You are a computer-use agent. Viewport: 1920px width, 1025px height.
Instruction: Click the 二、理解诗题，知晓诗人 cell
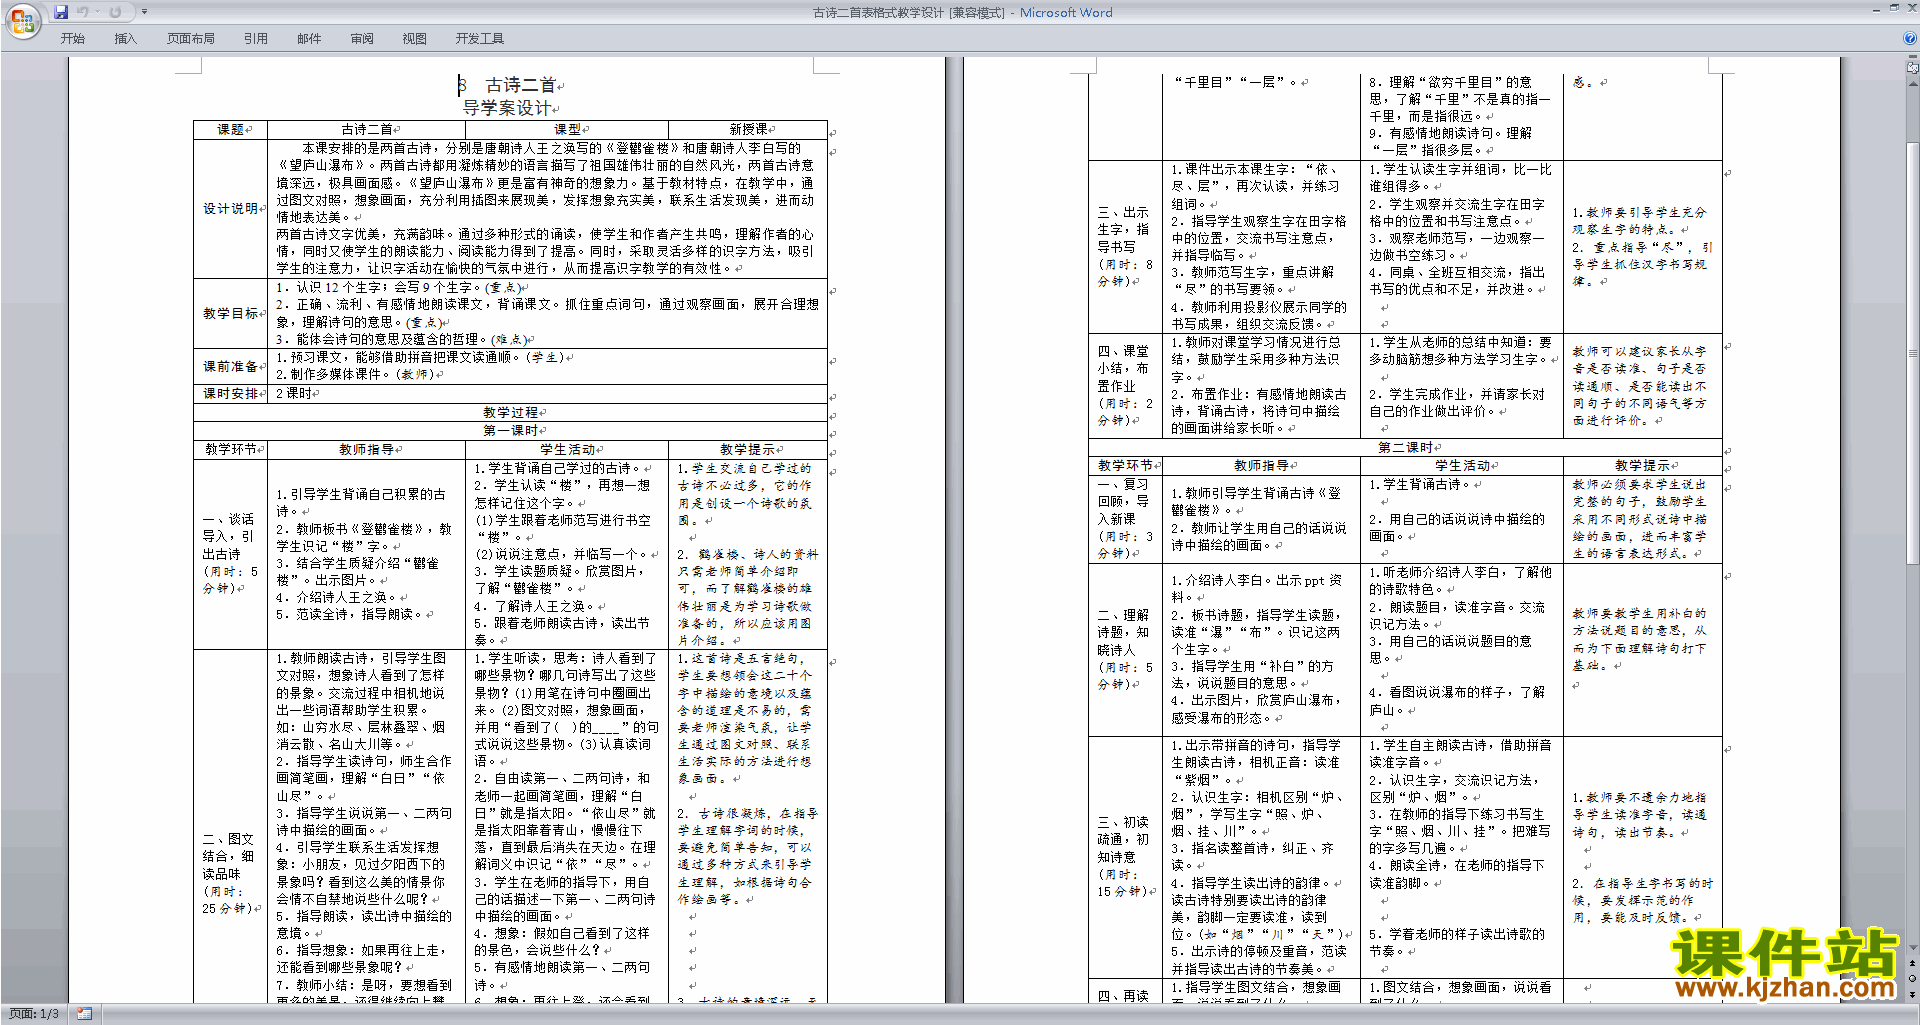pyautogui.click(x=1125, y=649)
